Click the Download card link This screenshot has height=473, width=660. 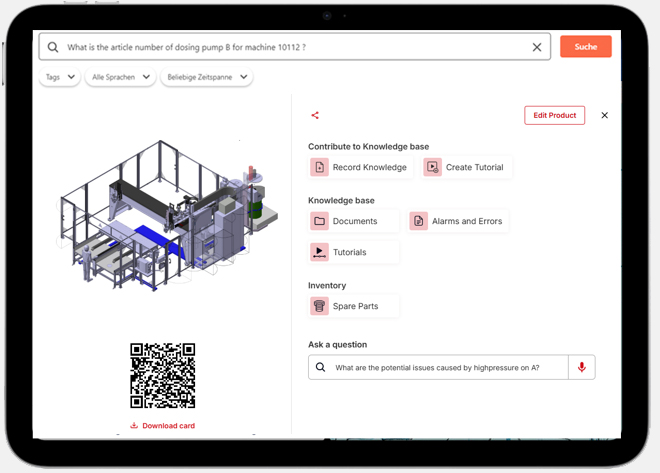click(162, 426)
